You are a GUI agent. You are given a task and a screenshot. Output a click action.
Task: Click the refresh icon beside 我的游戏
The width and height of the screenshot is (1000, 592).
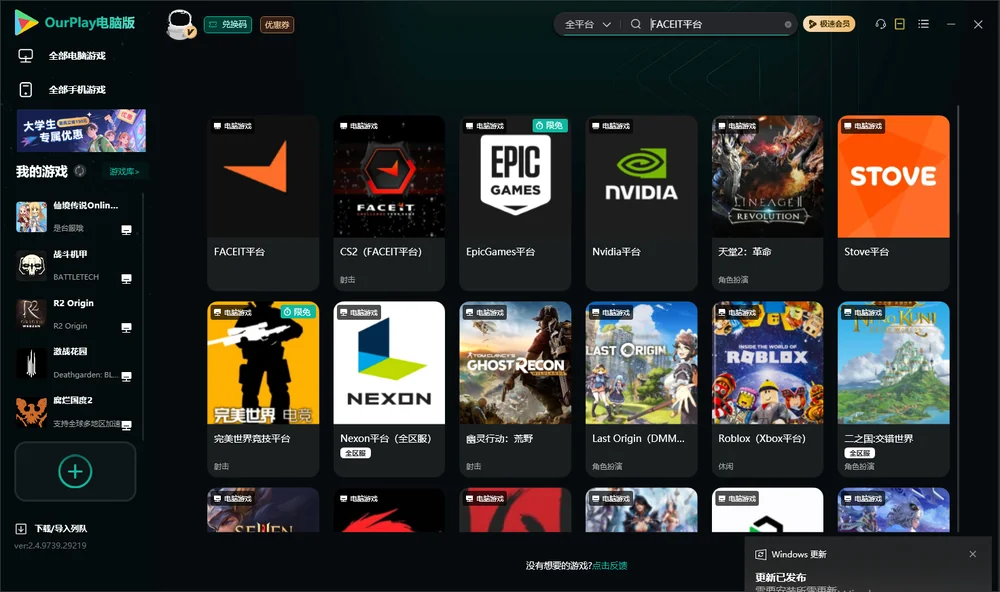pyautogui.click(x=80, y=171)
